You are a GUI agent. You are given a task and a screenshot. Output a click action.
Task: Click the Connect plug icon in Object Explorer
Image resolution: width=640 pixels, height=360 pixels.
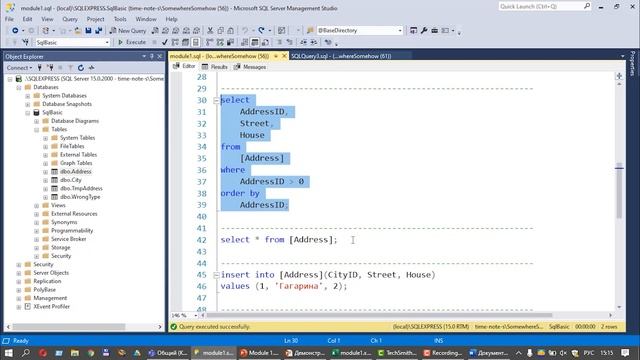pyautogui.click(x=40, y=68)
